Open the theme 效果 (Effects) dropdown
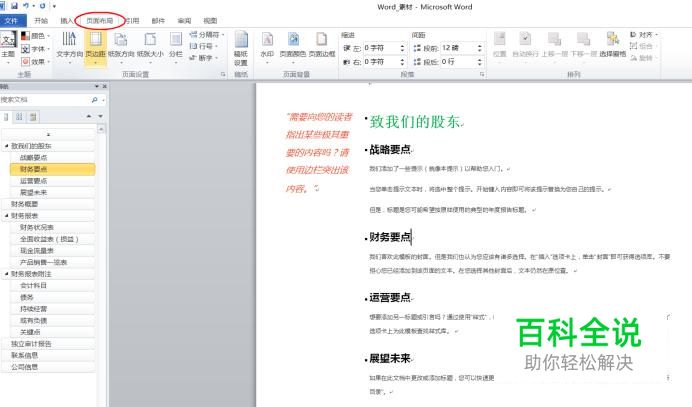 36,61
